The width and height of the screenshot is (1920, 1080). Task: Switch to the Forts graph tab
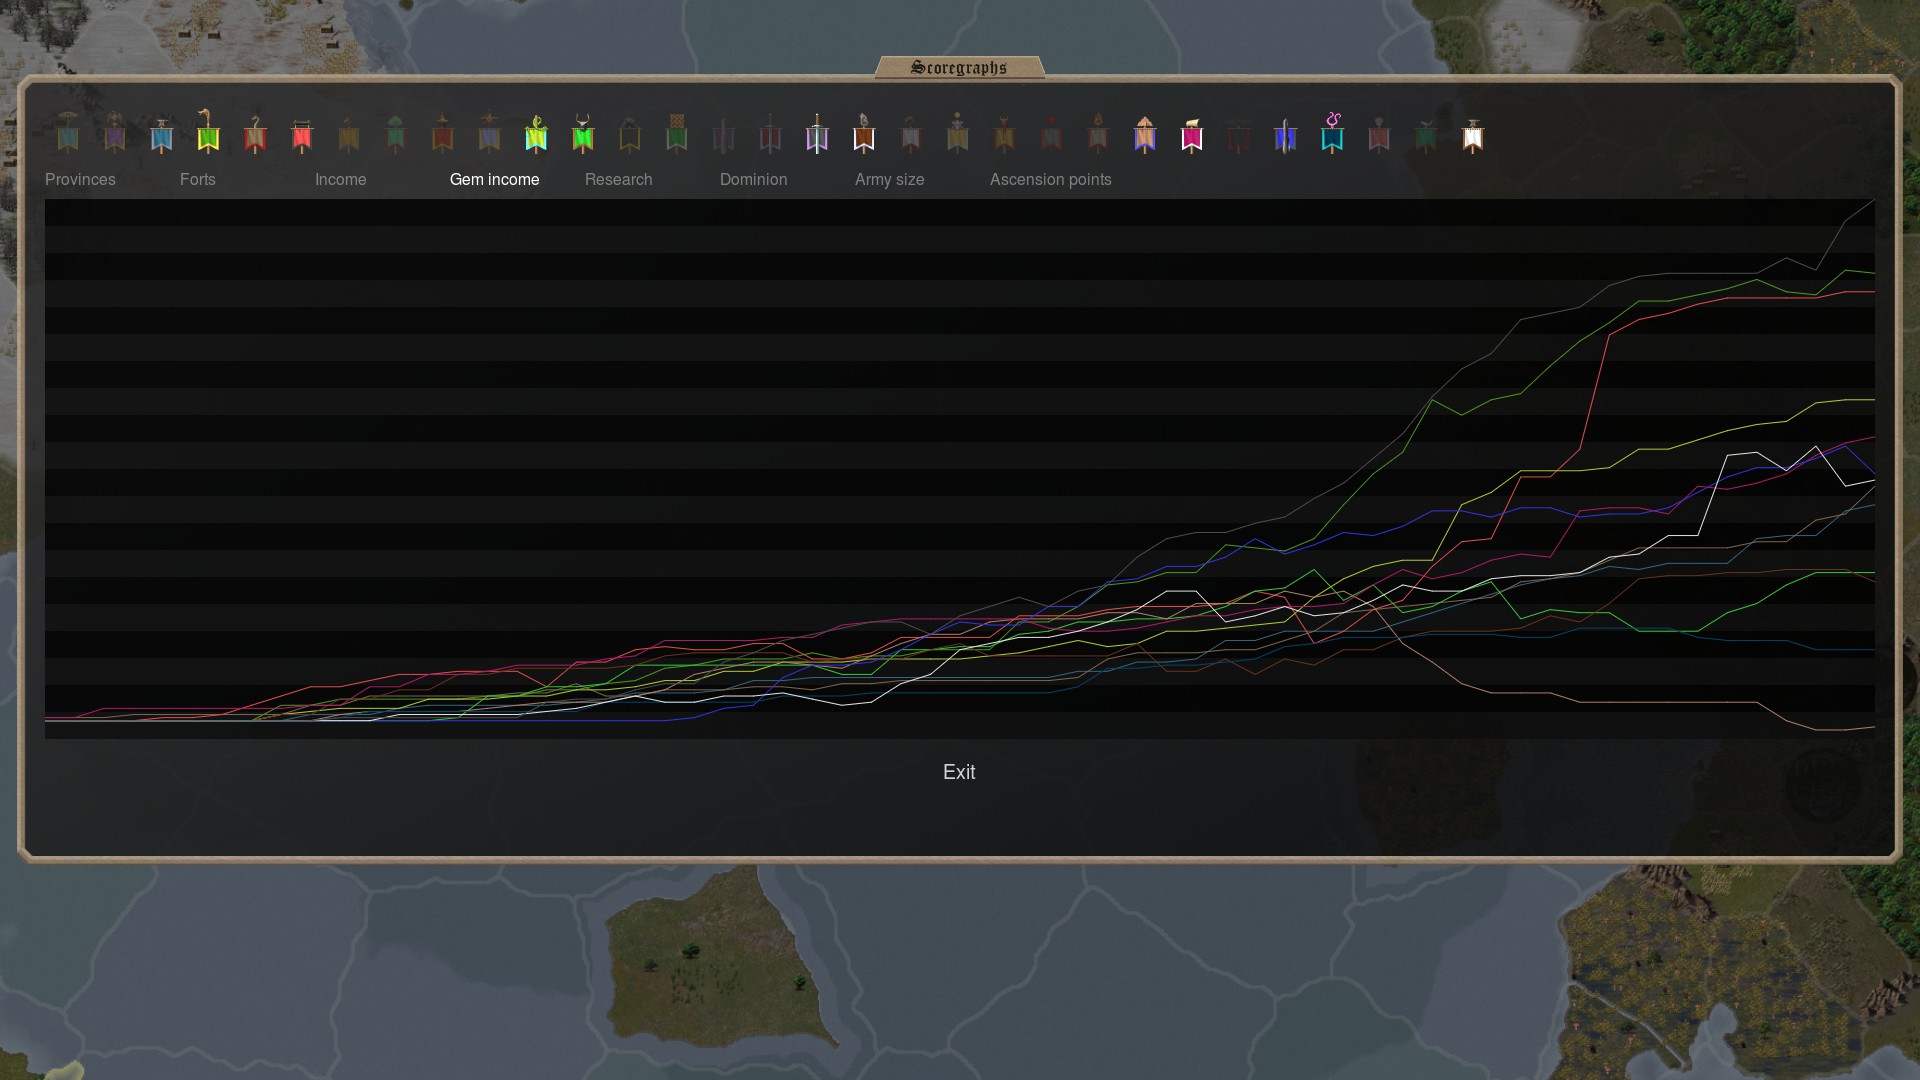click(x=198, y=179)
